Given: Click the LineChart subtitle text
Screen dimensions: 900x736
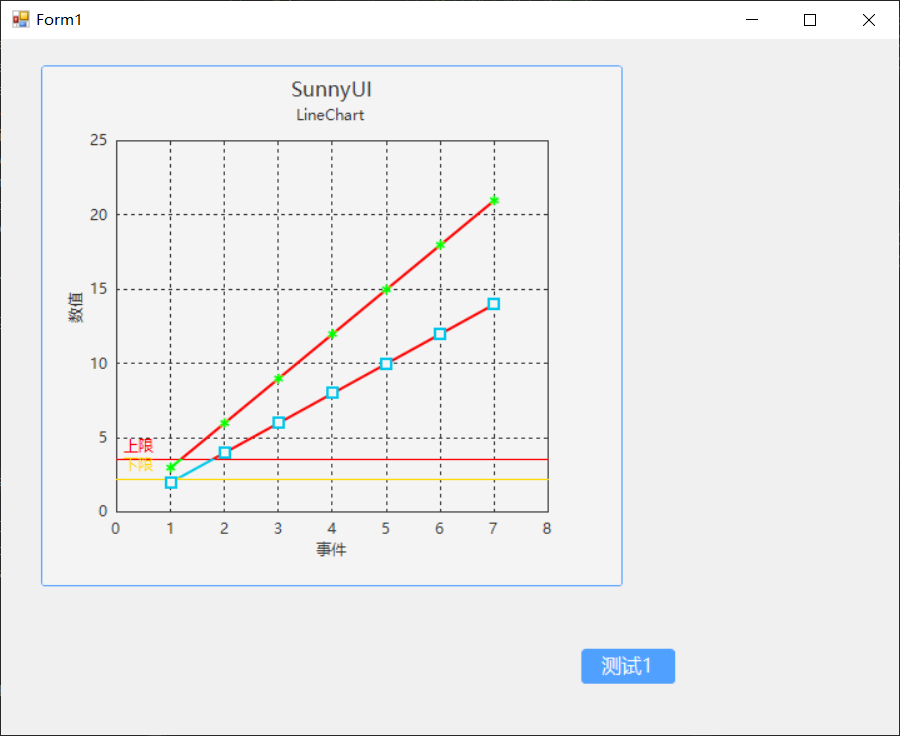Looking at the screenshot, I should (330, 114).
